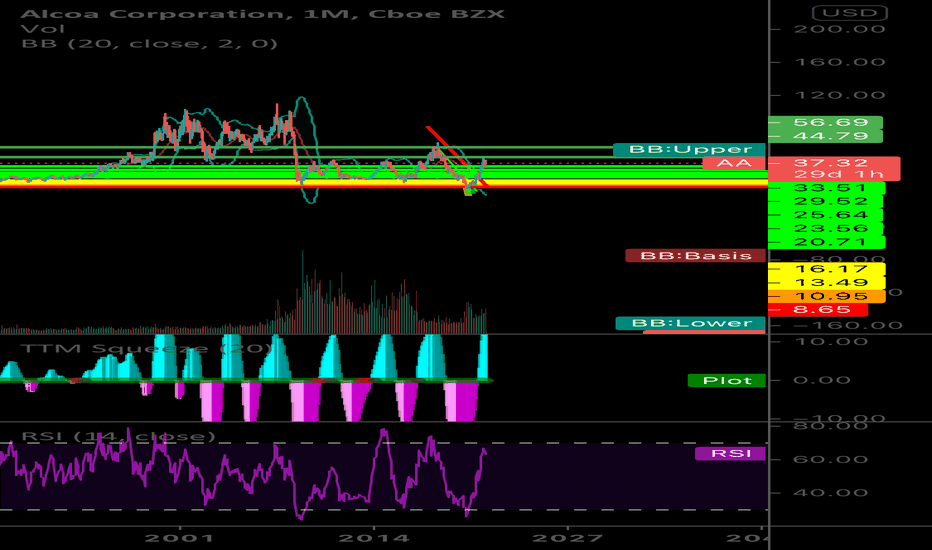
Task: Click the 2014 time axis label
Action: click(374, 538)
